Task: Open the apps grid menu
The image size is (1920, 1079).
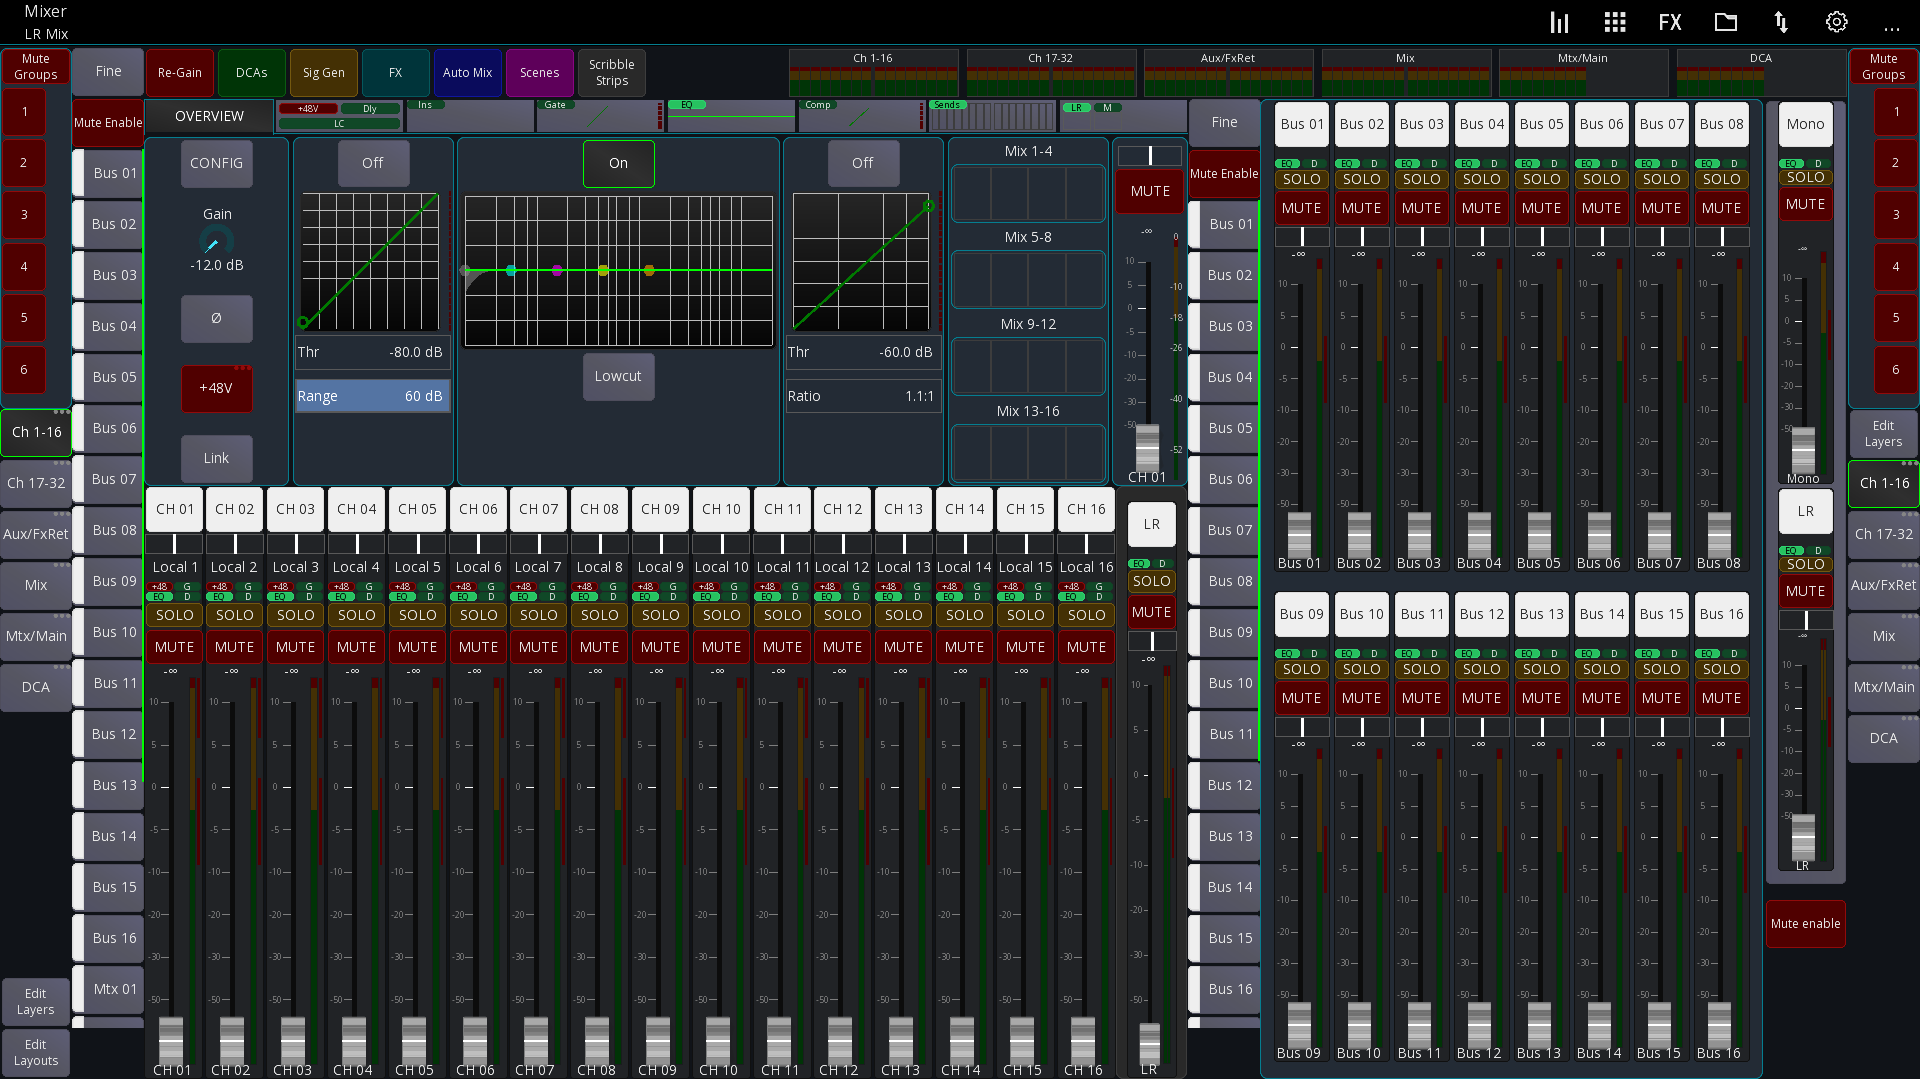Action: [x=1615, y=22]
